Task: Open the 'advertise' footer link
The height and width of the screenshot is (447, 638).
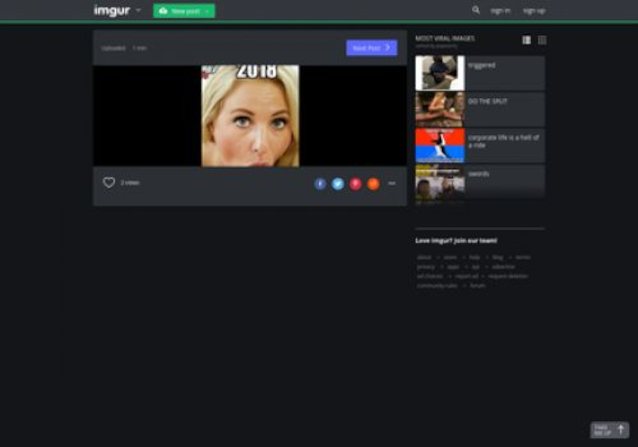Action: (503, 267)
